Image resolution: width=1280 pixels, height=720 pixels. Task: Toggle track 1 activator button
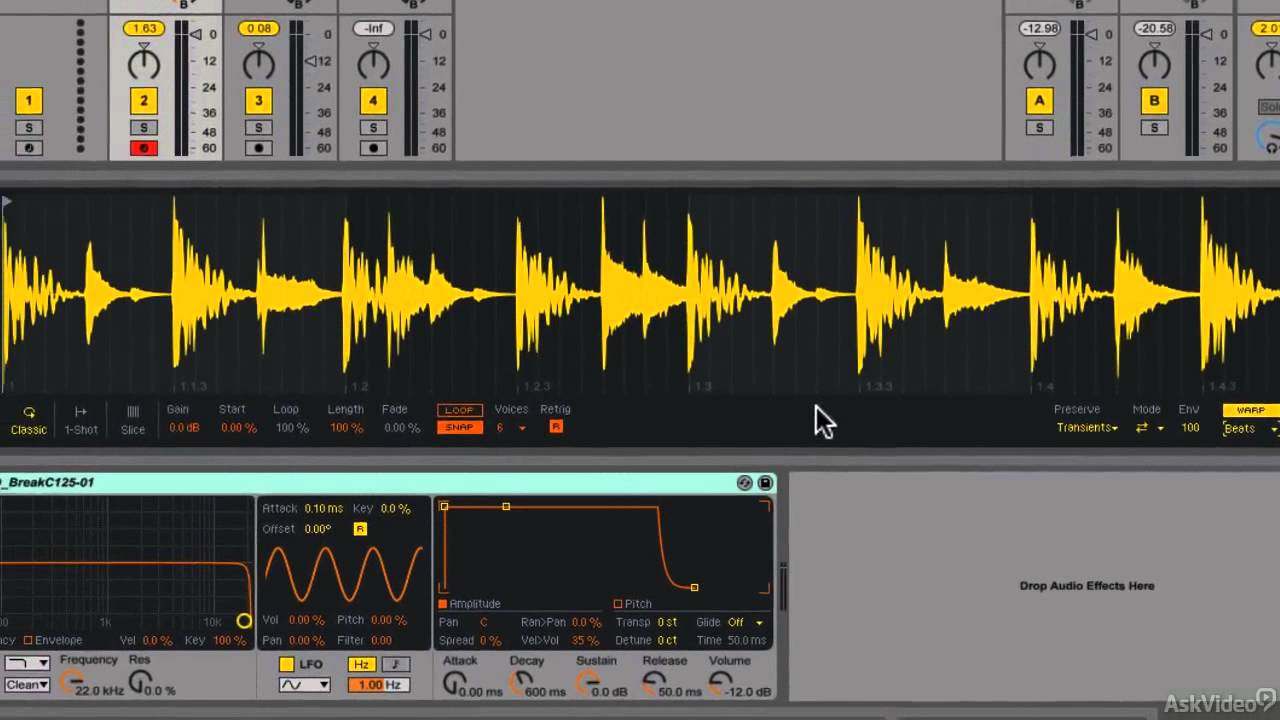29,100
